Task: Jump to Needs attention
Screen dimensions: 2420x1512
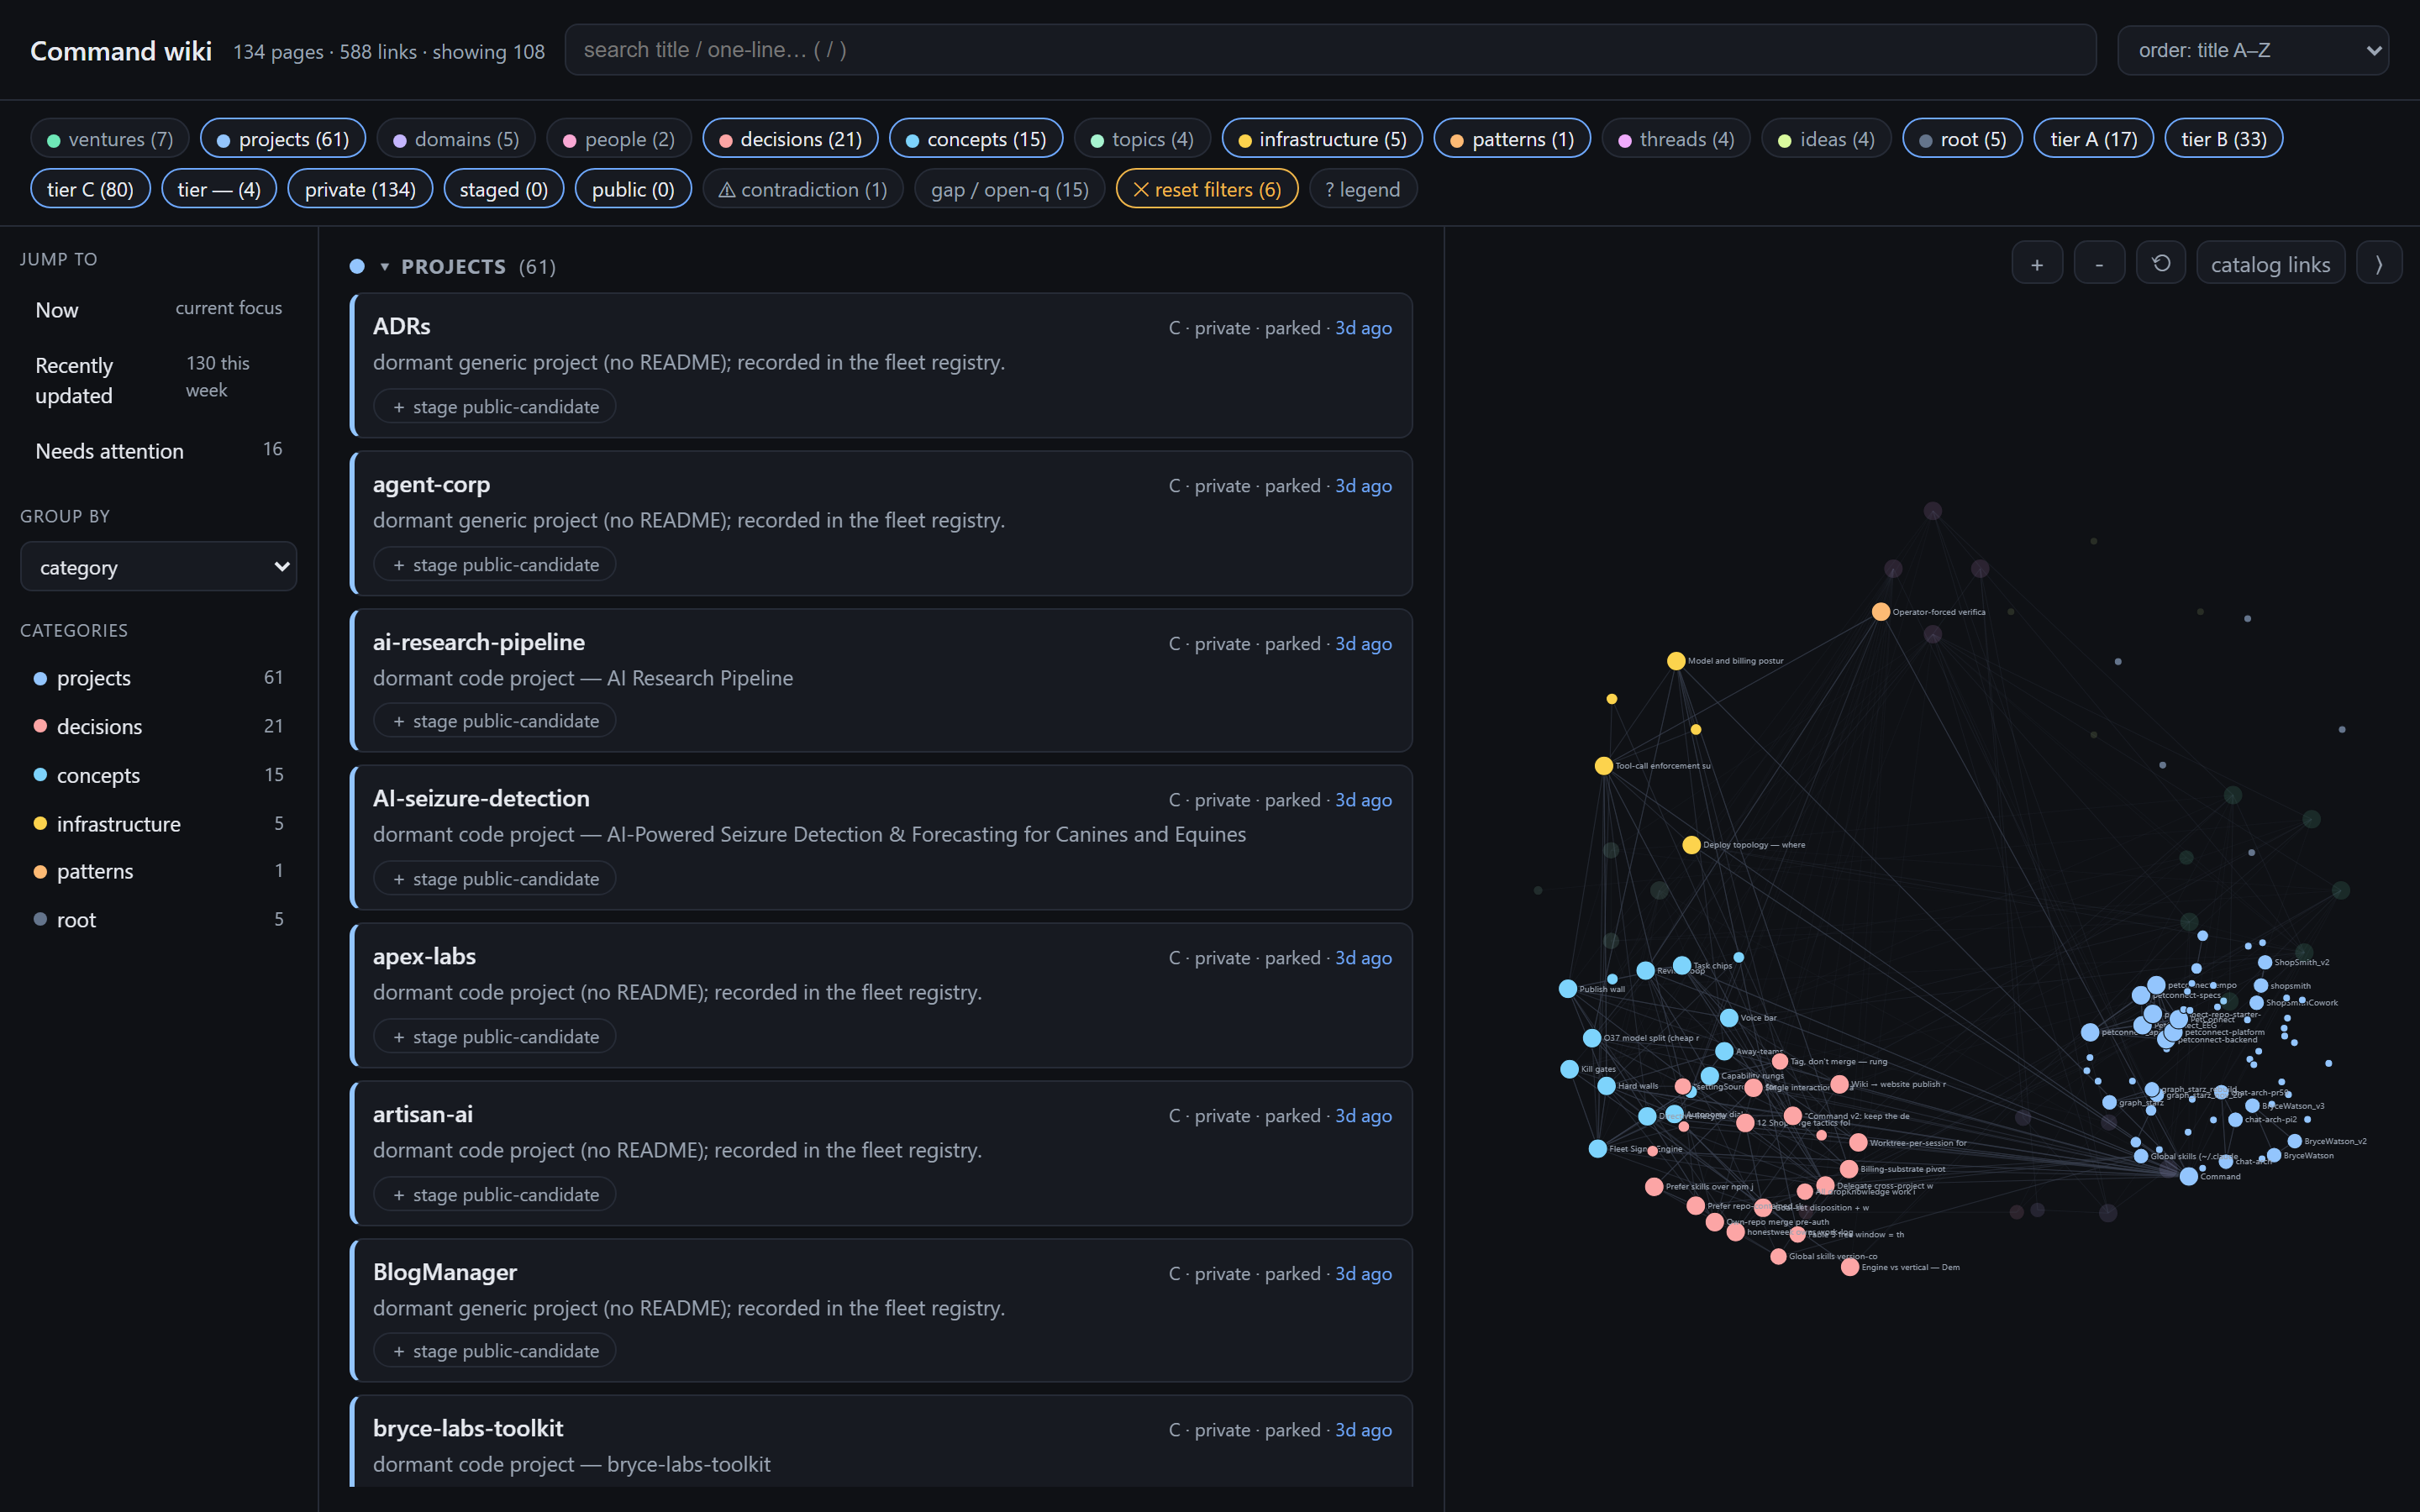Action: click(x=158, y=450)
